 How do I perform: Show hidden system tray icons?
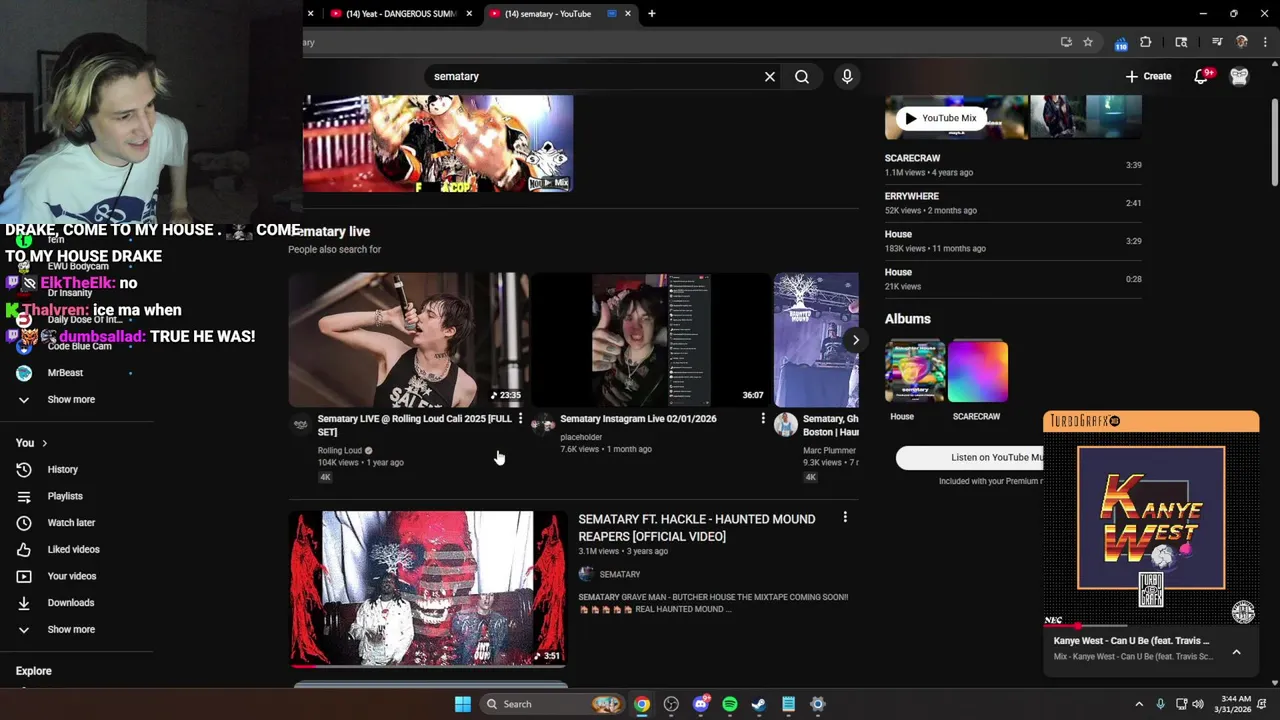(1139, 704)
